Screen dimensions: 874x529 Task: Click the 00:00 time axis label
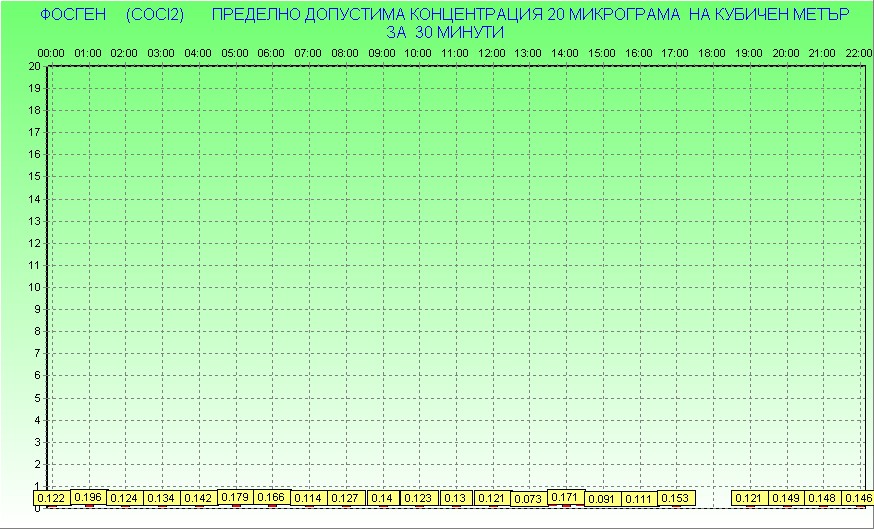point(51,52)
